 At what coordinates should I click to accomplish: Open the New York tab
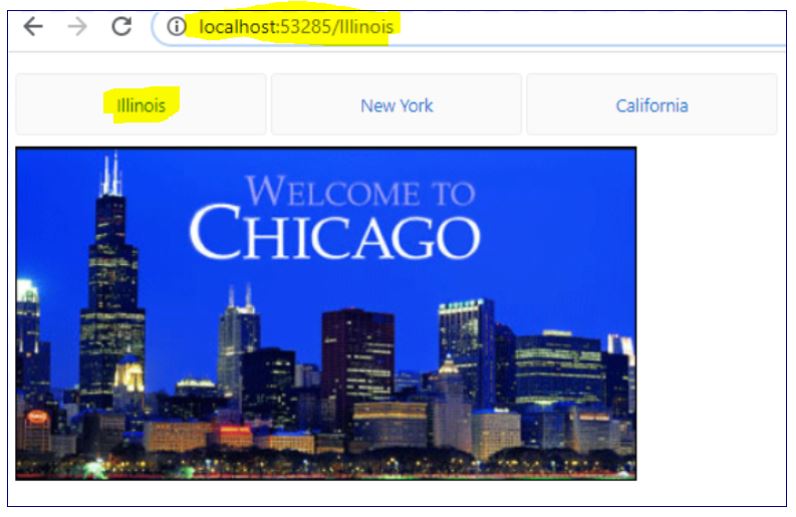point(396,105)
